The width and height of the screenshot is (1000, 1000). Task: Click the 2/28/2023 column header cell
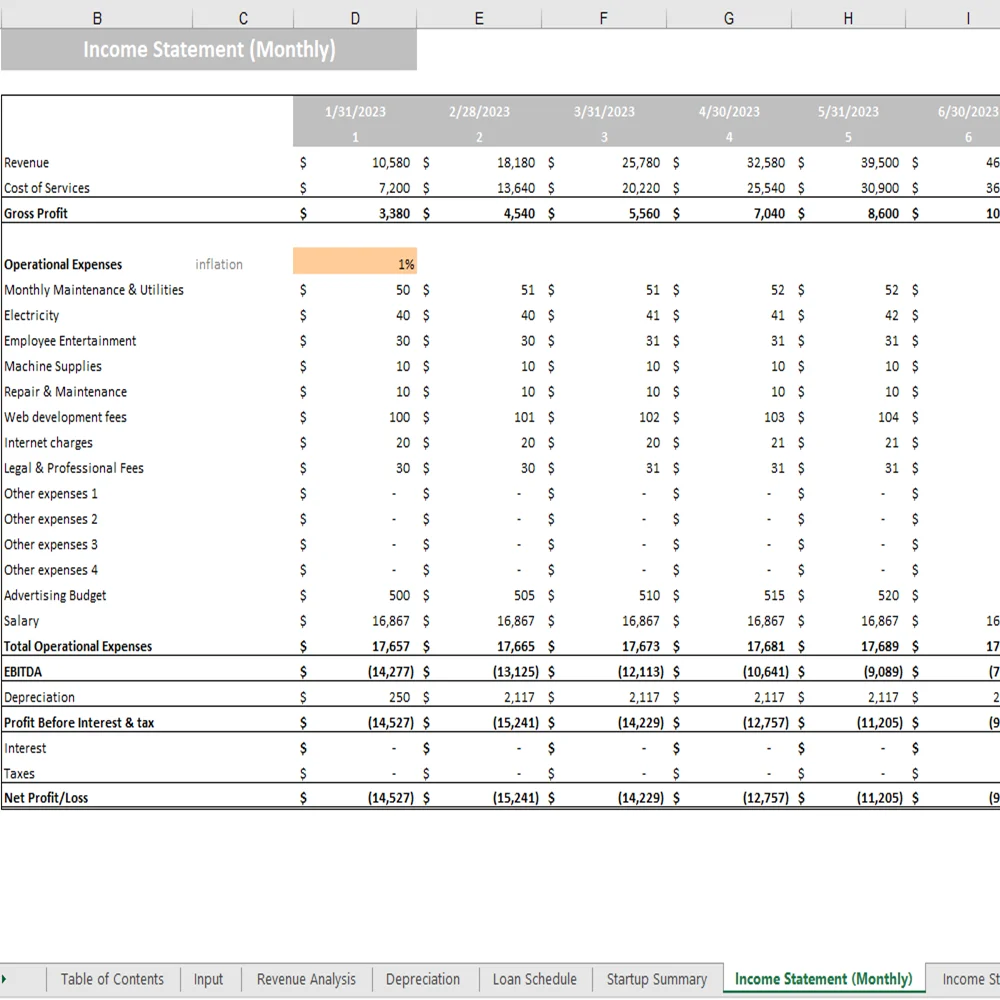pos(478,112)
